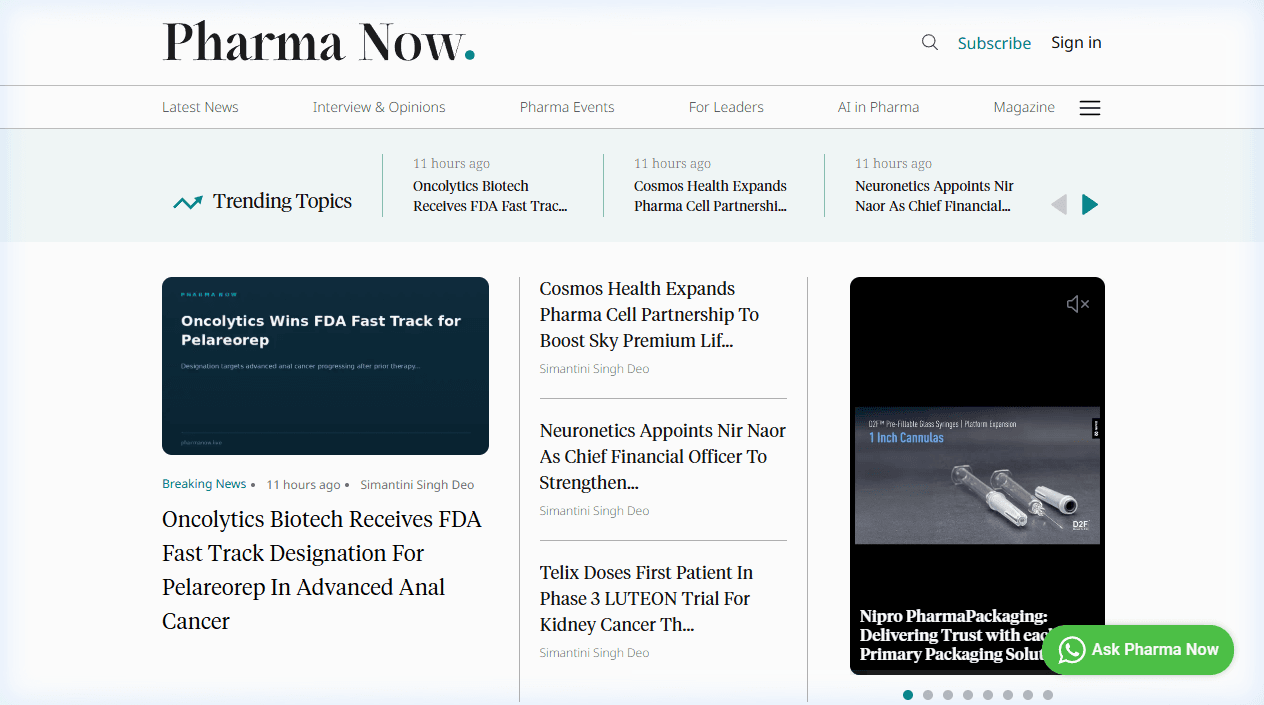This screenshot has height=705, width=1264.
Task: Click the Oncolytics Wins FDA Fast Track thumbnail
Action: (x=325, y=366)
